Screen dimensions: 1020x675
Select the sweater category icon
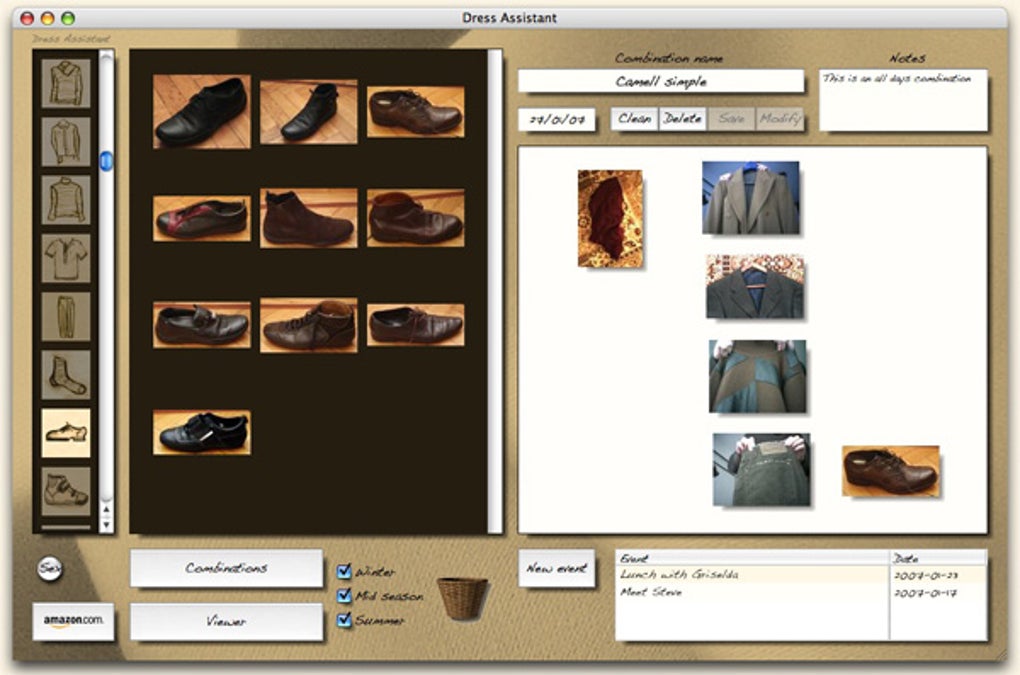pyautogui.click(x=65, y=81)
